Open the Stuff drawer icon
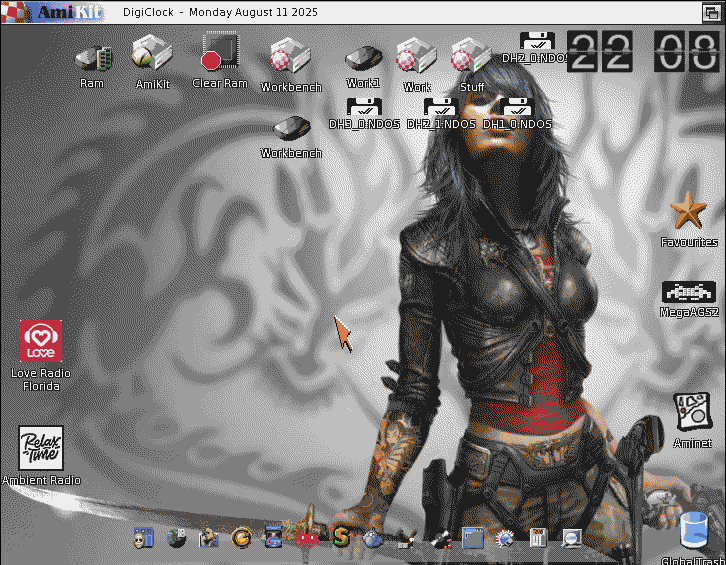This screenshot has height=565, width=726. (471, 56)
